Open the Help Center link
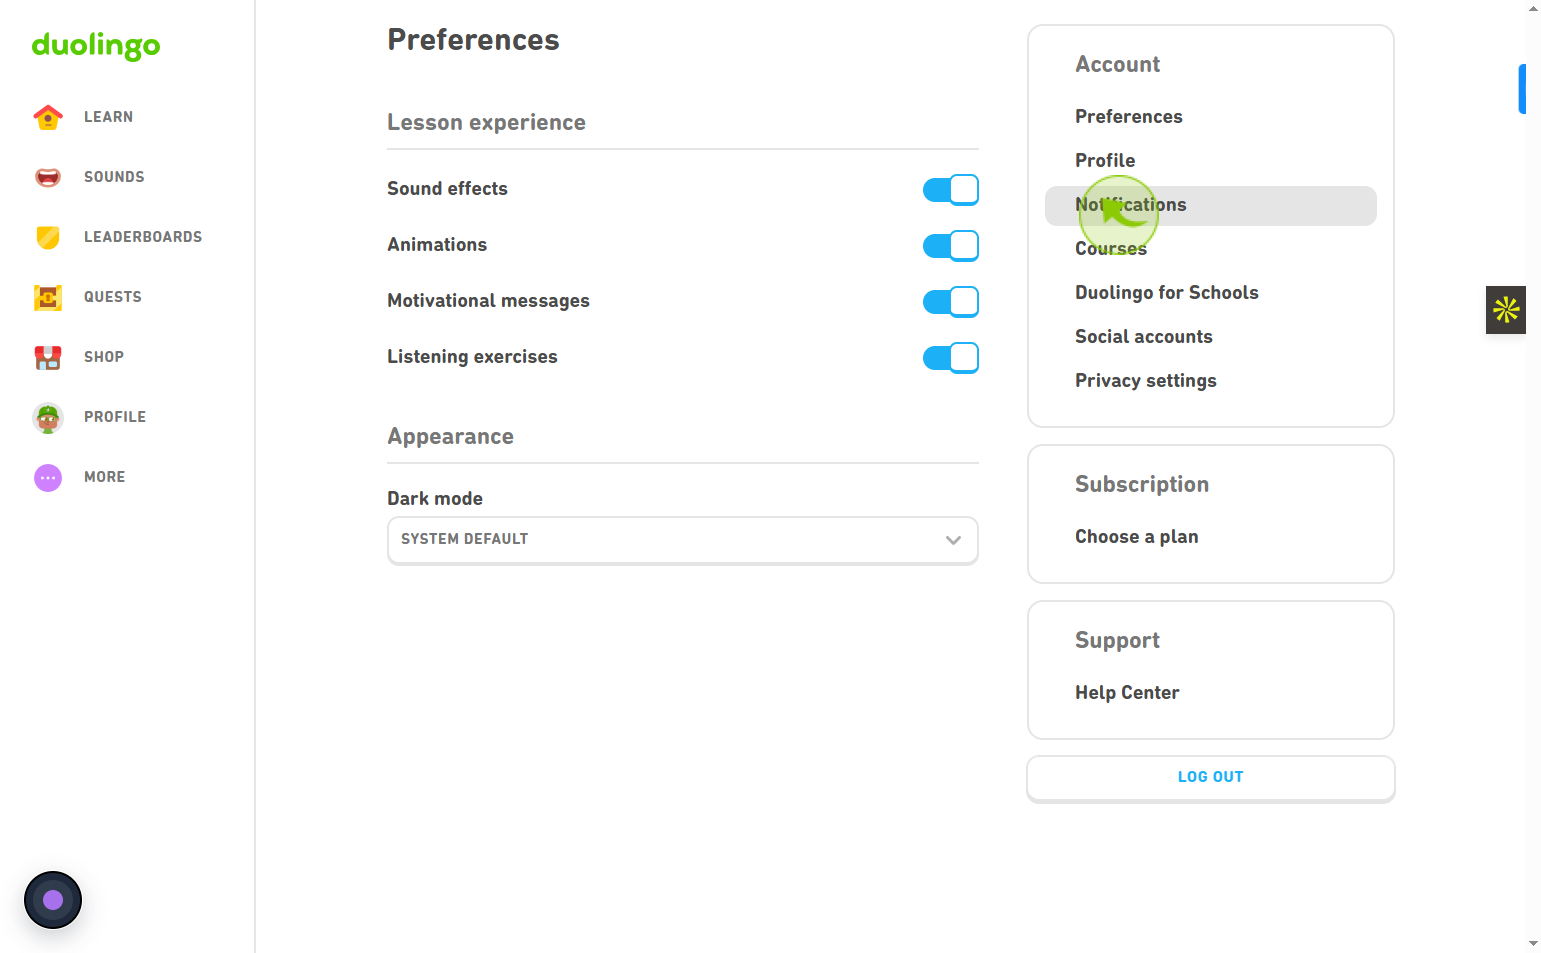 pyautogui.click(x=1127, y=693)
